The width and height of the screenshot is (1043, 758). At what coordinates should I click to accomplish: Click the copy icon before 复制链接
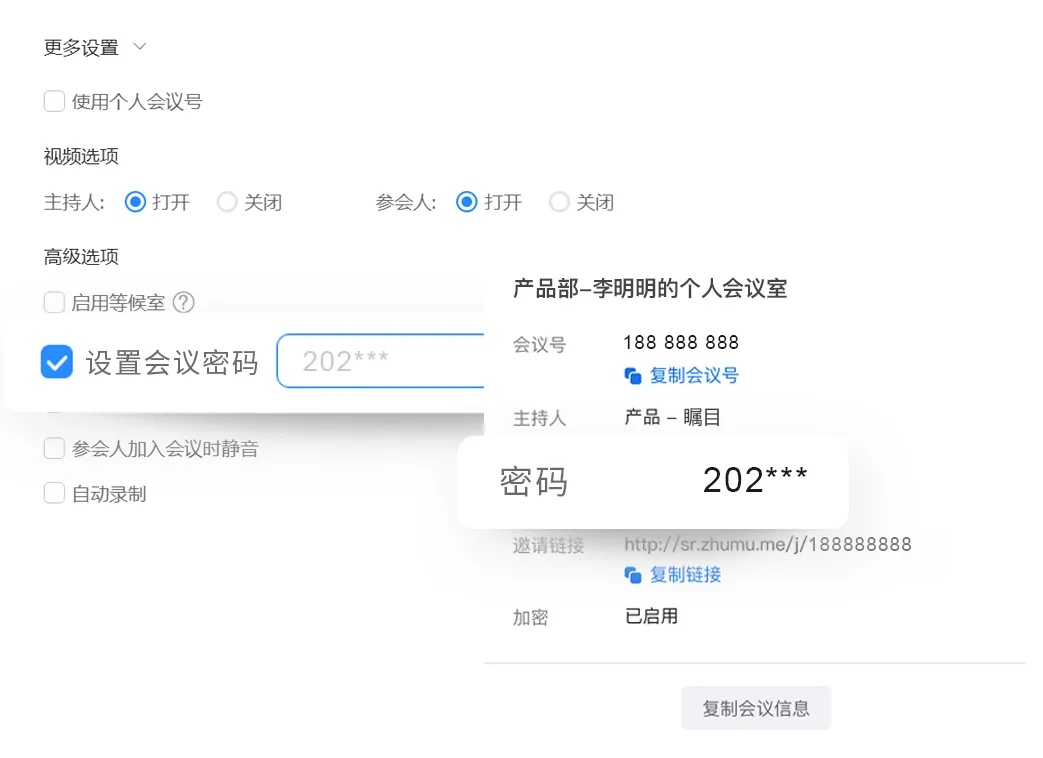point(632,575)
